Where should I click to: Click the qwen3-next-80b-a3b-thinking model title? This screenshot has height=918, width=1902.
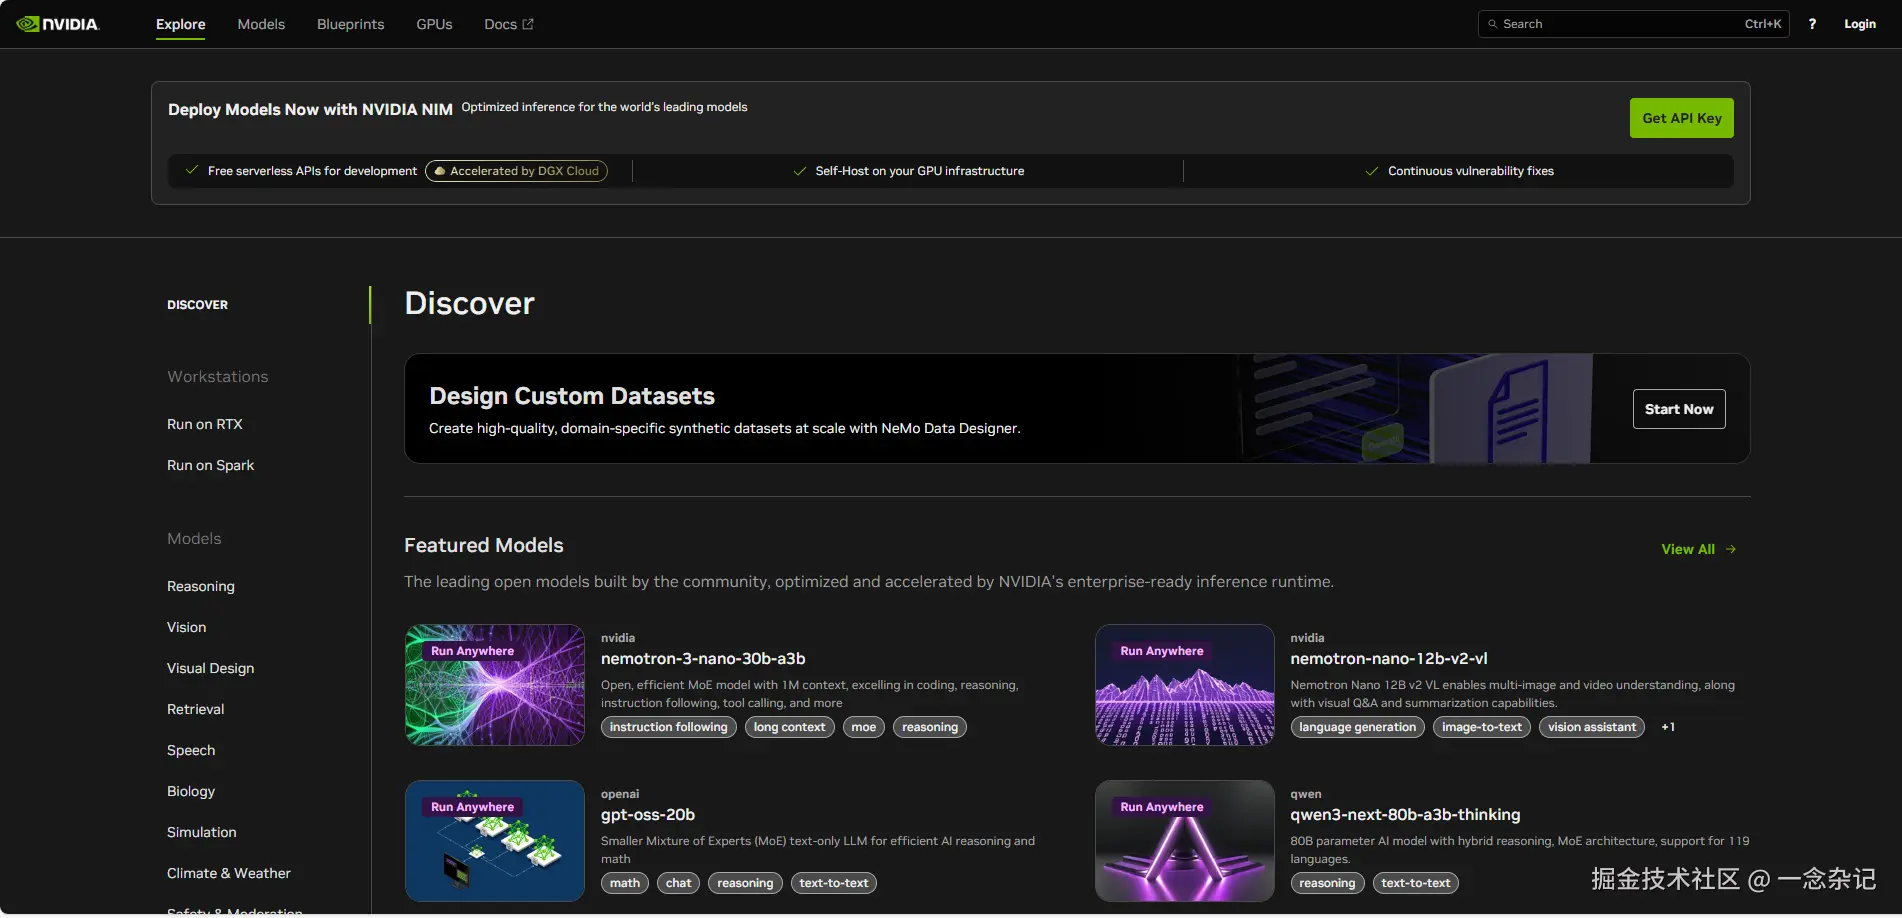coord(1405,815)
